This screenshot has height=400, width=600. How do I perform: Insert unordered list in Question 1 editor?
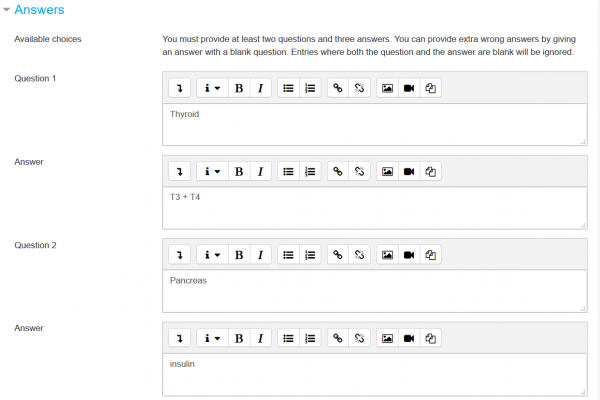[288, 88]
